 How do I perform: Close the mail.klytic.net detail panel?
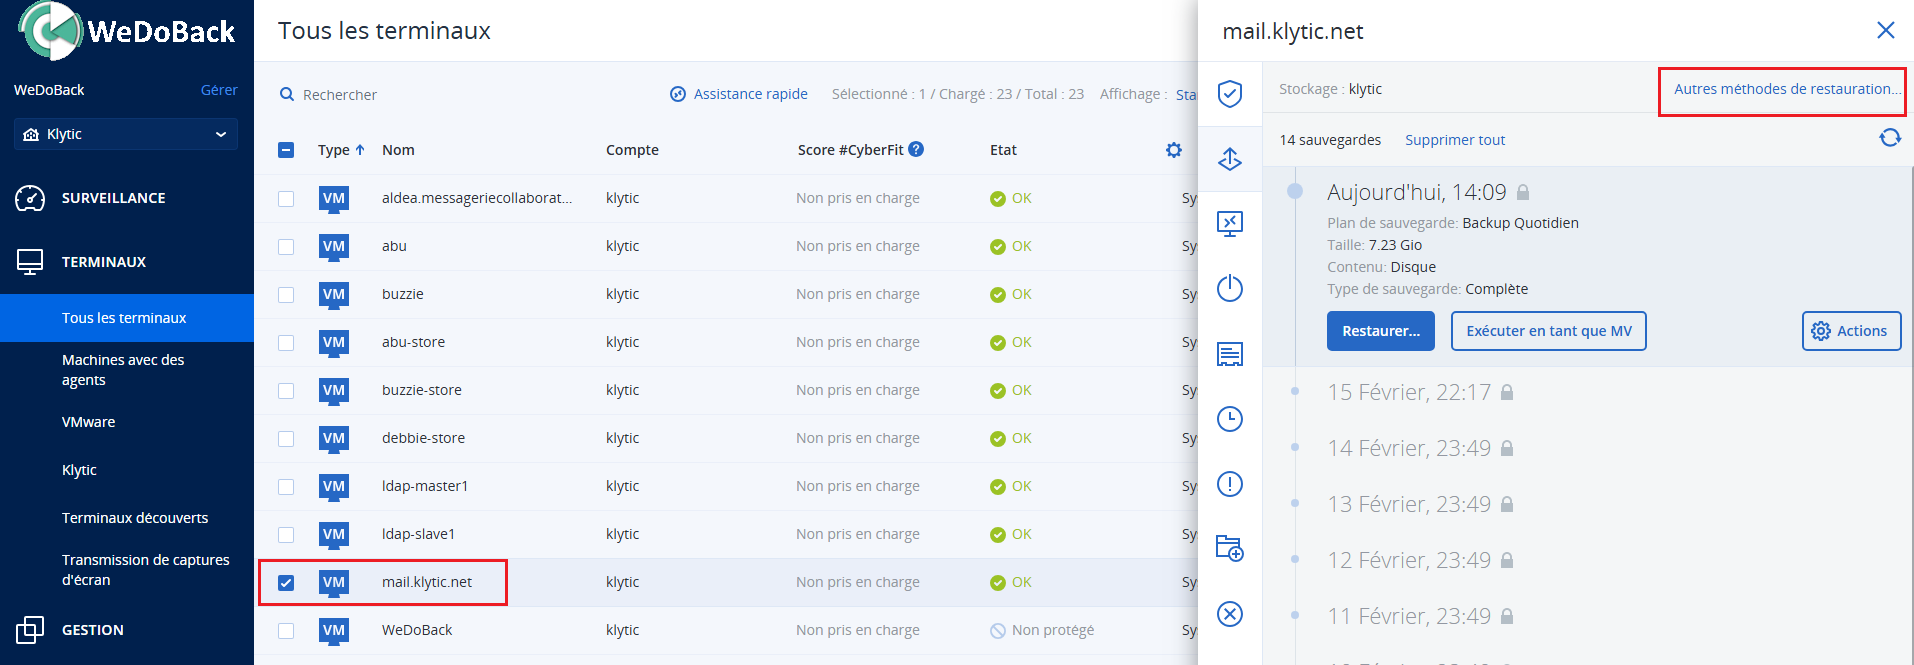(1886, 30)
